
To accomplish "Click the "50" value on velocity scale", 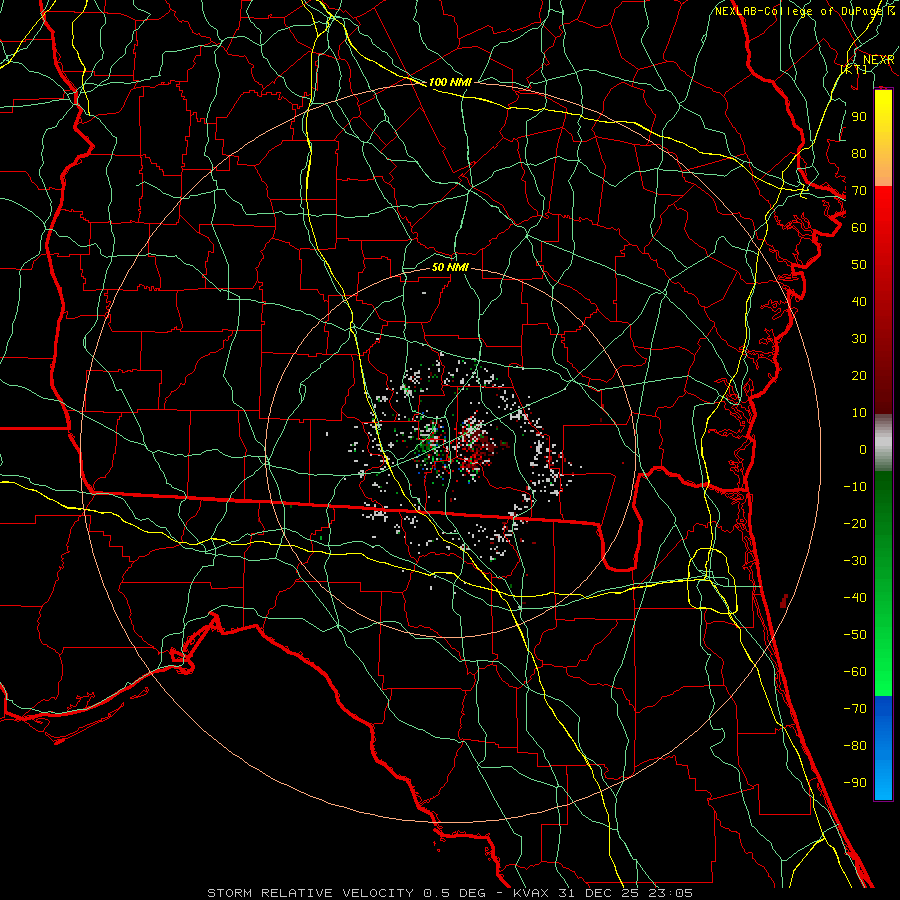I will (859, 265).
